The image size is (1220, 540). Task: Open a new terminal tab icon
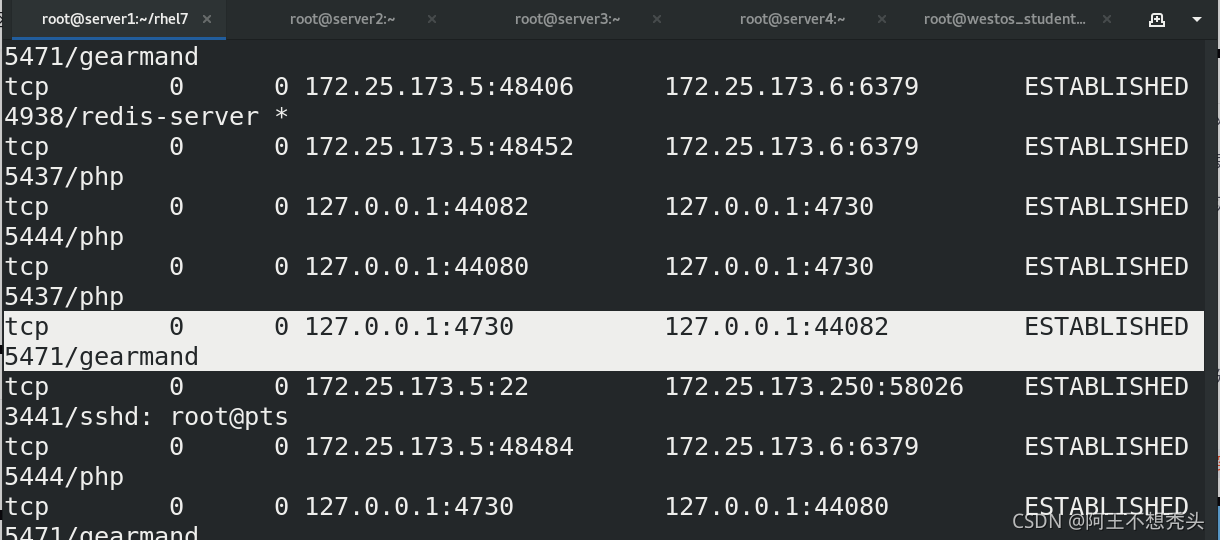point(1157,19)
